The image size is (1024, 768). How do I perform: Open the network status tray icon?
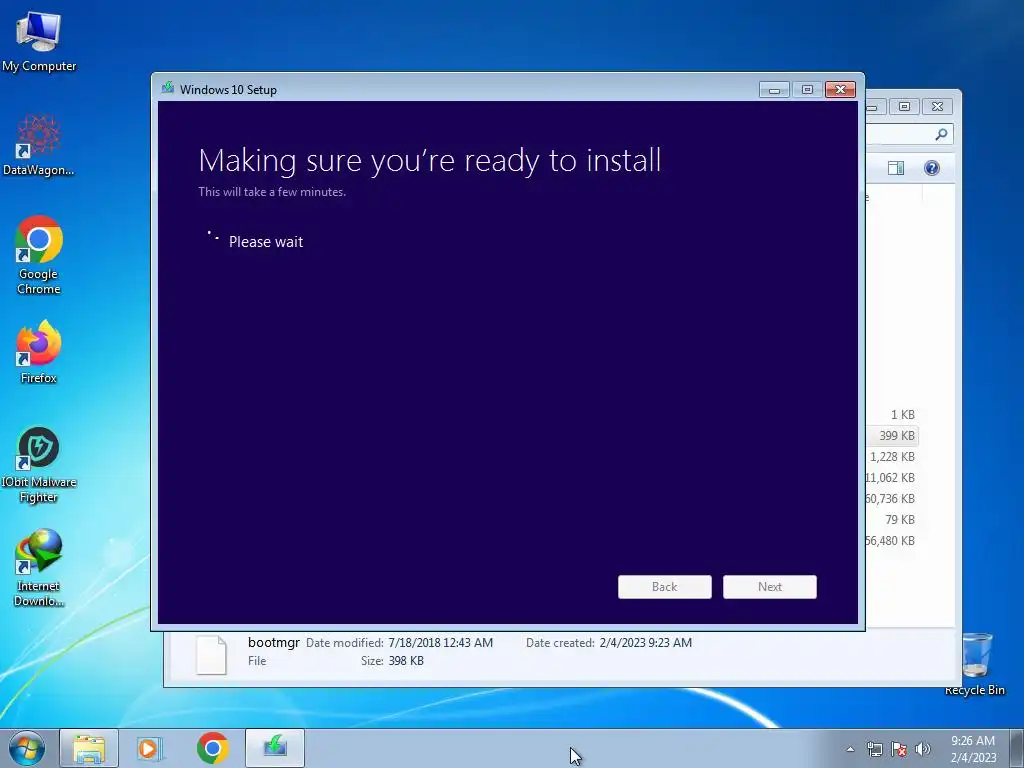(874, 749)
